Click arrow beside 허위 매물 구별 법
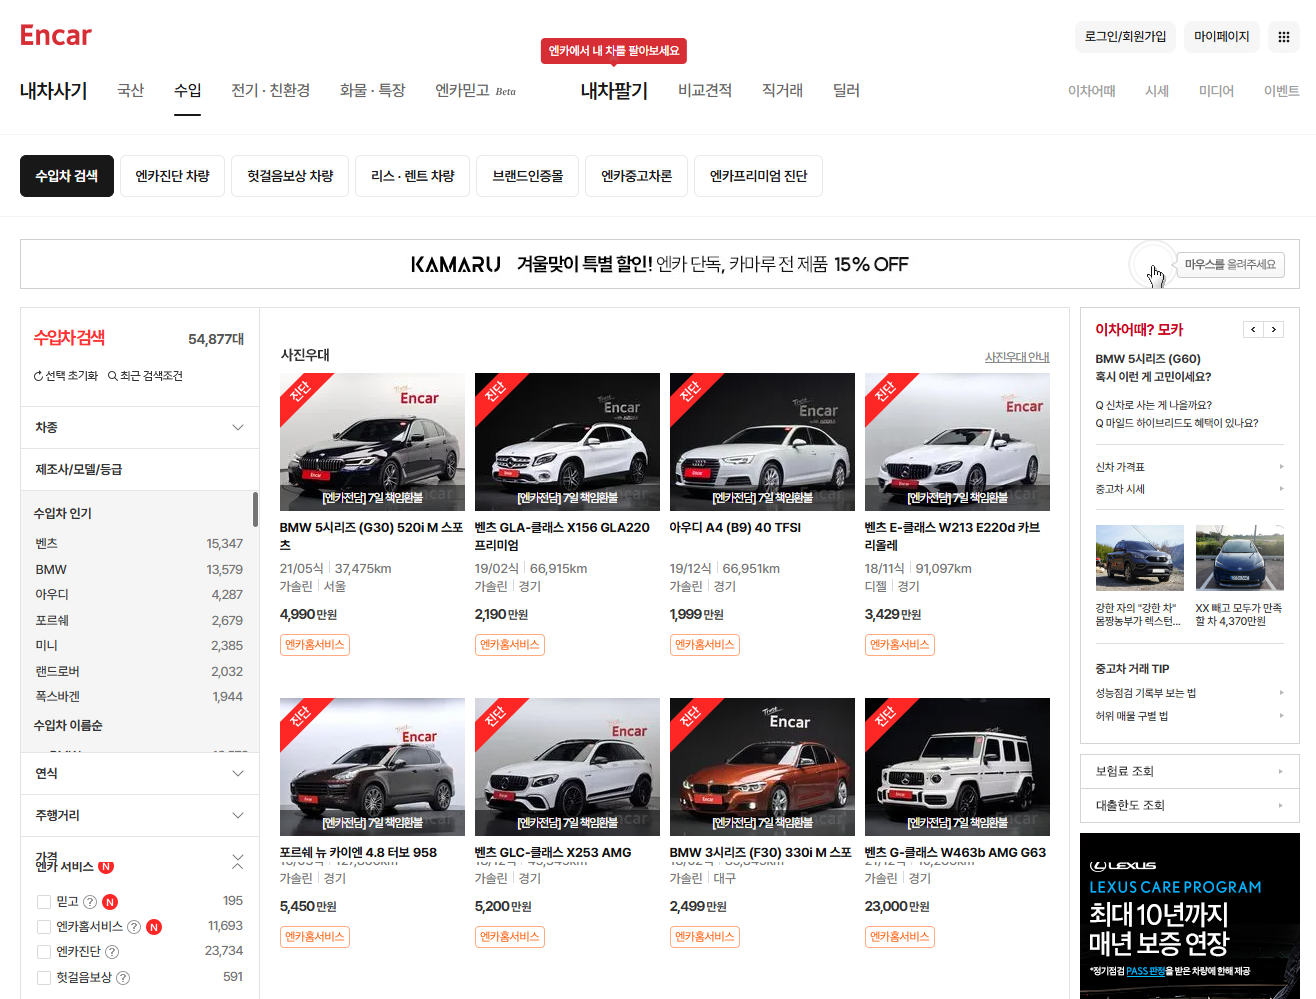 (x=1281, y=716)
